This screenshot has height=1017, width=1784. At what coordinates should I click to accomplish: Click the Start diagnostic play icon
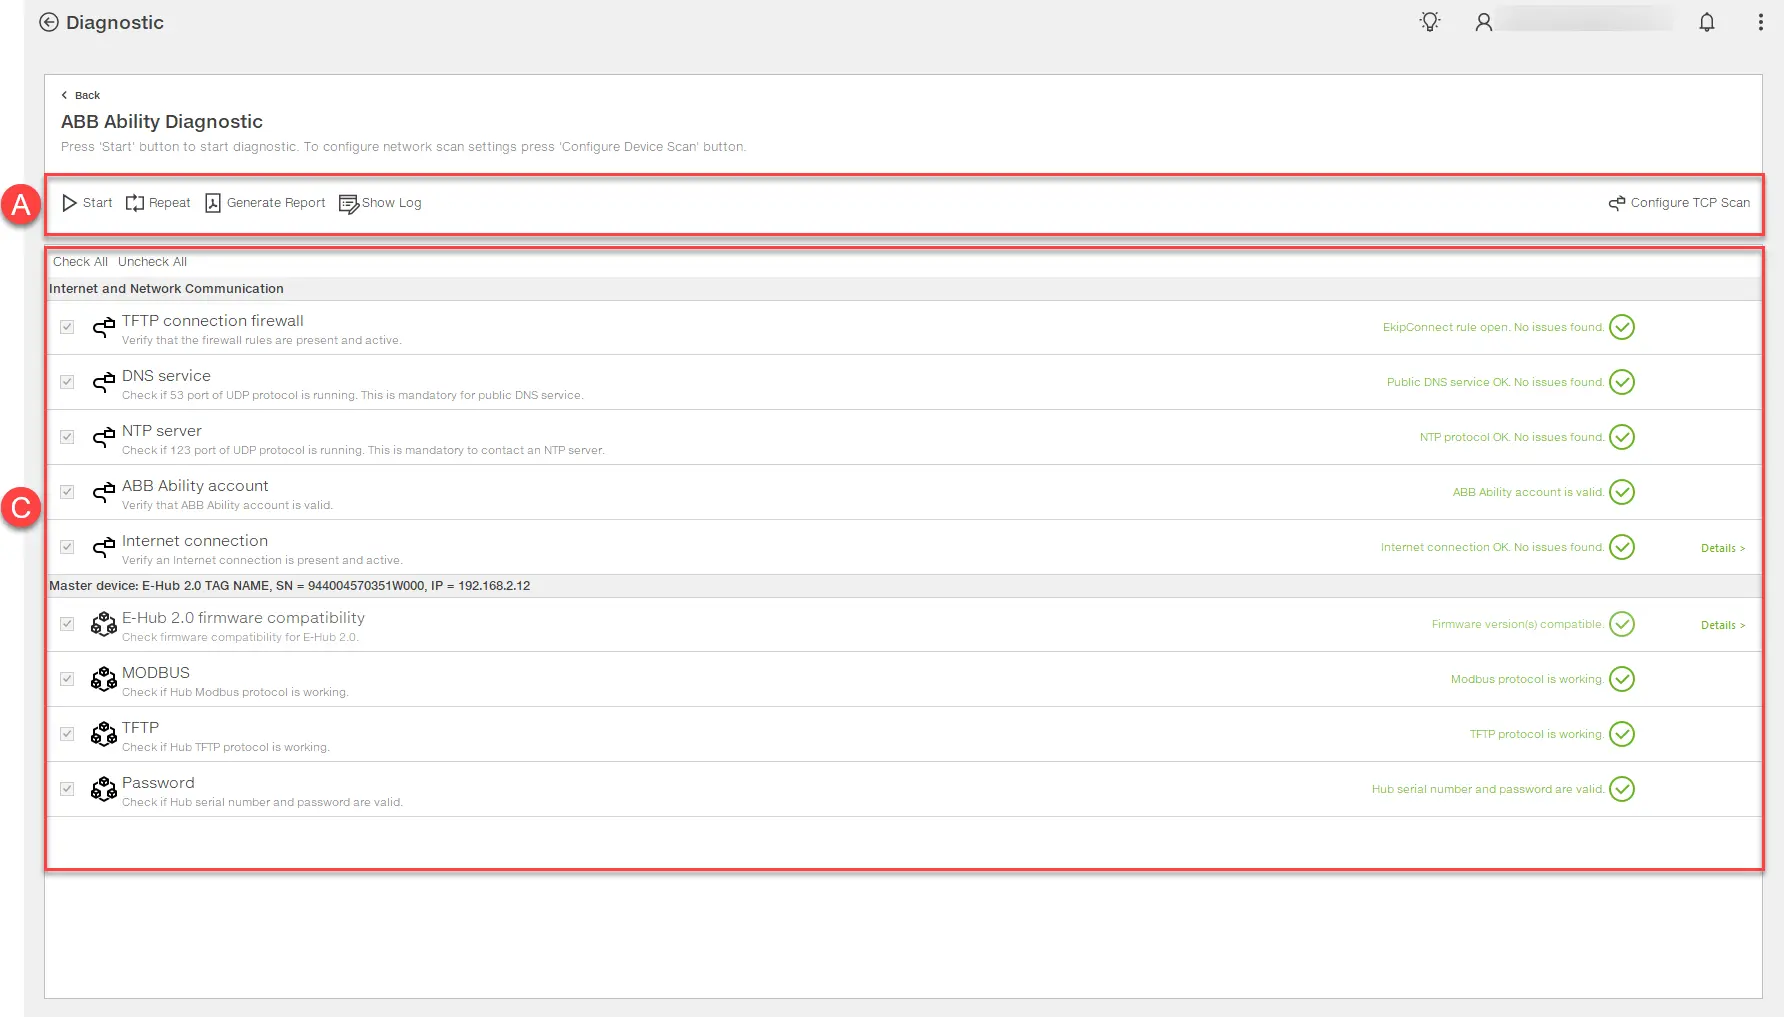point(69,203)
